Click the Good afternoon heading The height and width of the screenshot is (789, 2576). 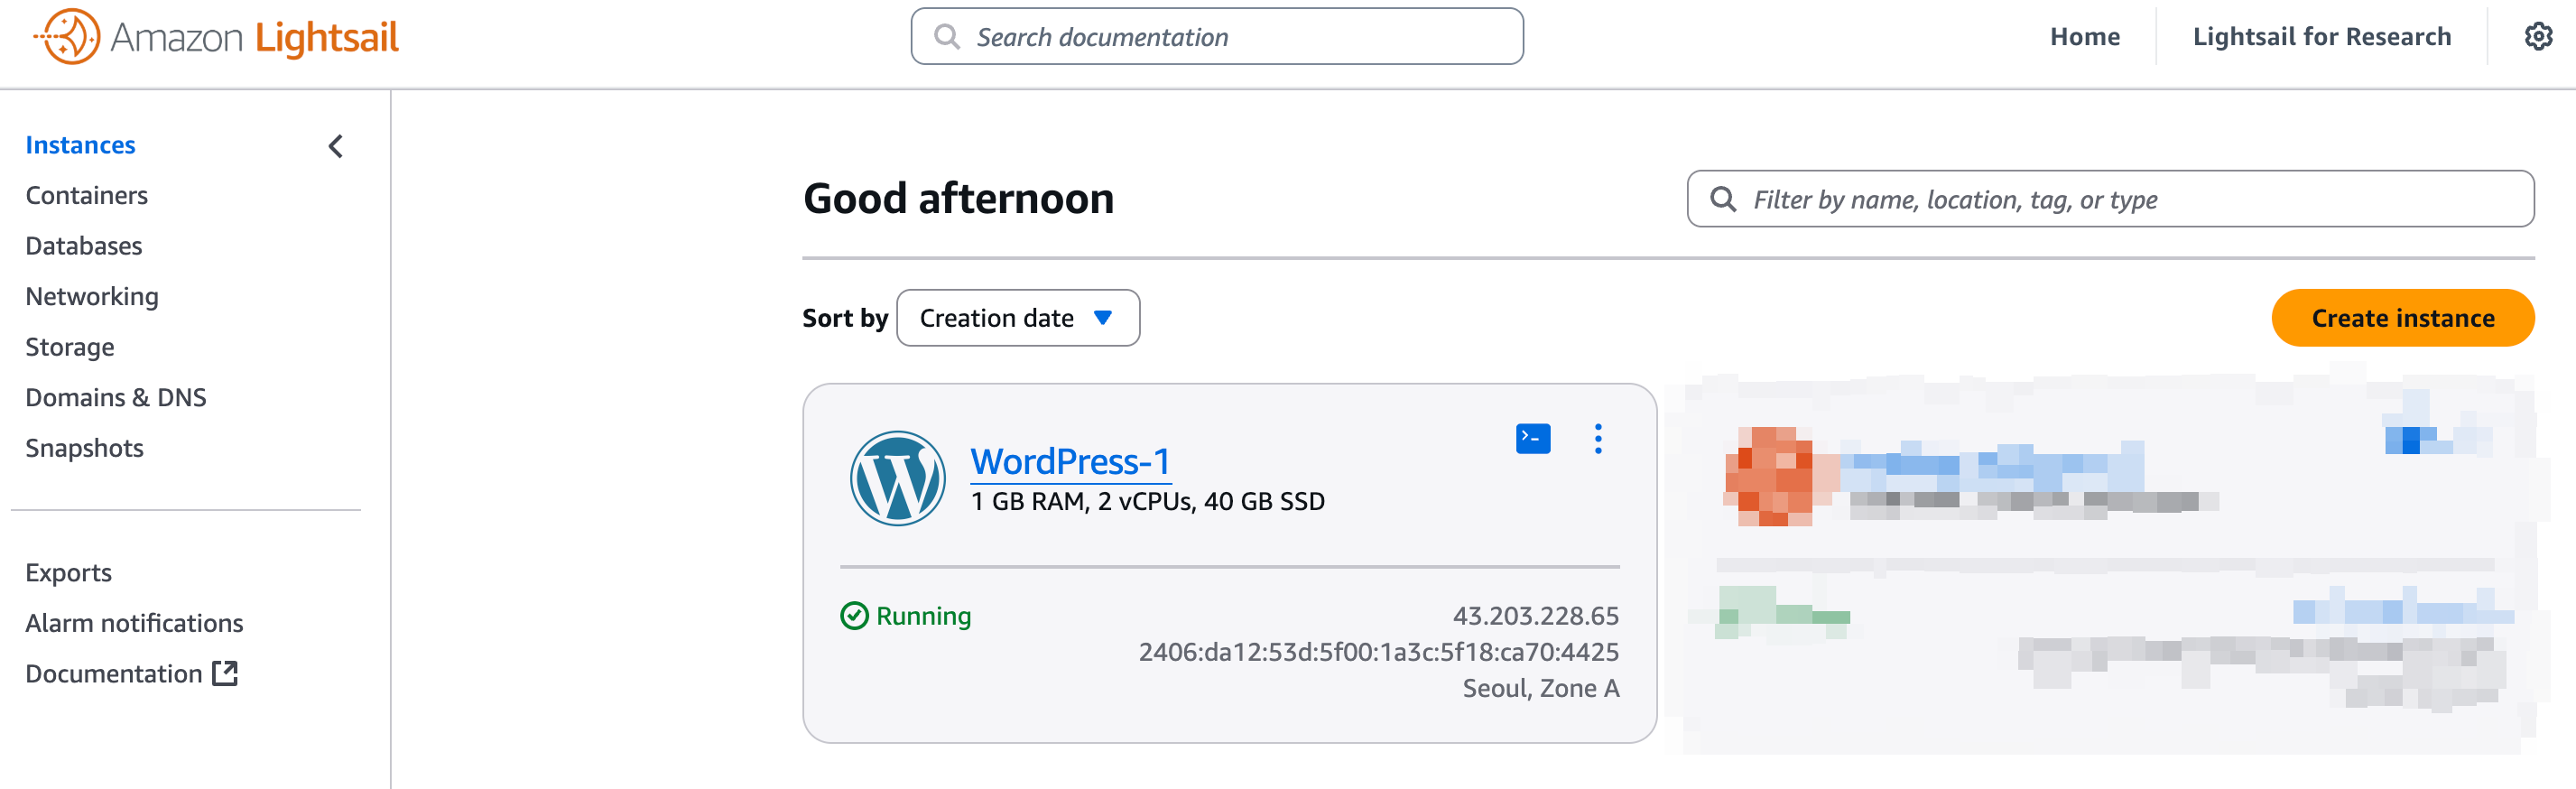point(958,198)
